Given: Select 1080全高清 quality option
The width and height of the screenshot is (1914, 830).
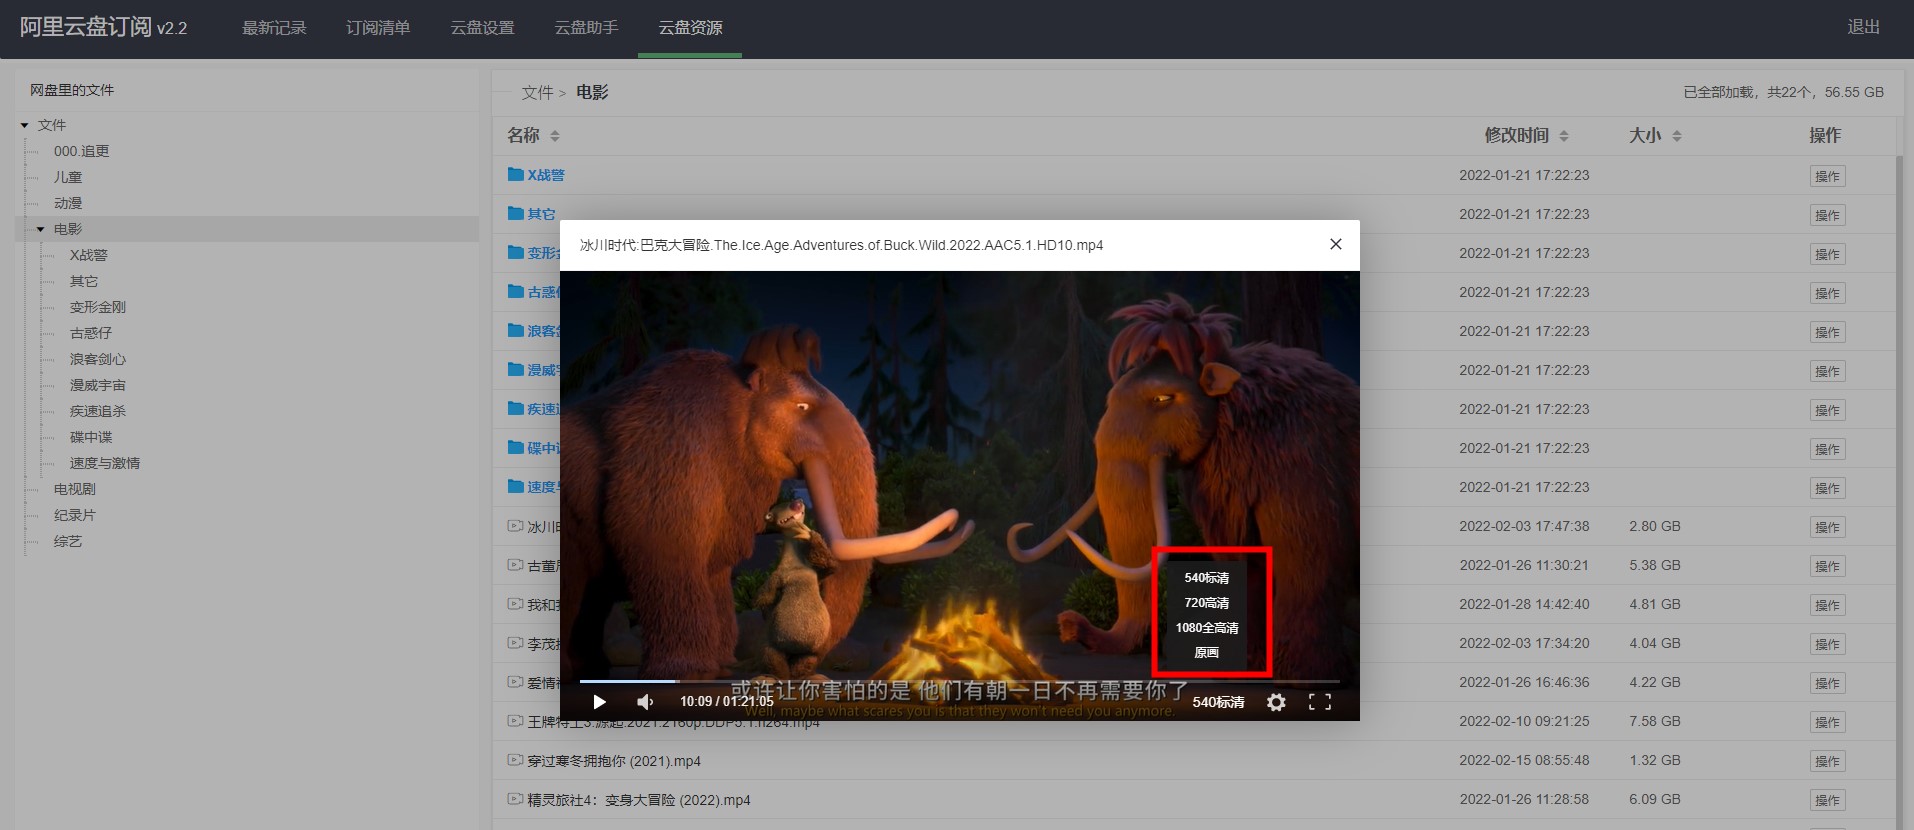Looking at the screenshot, I should pos(1207,628).
